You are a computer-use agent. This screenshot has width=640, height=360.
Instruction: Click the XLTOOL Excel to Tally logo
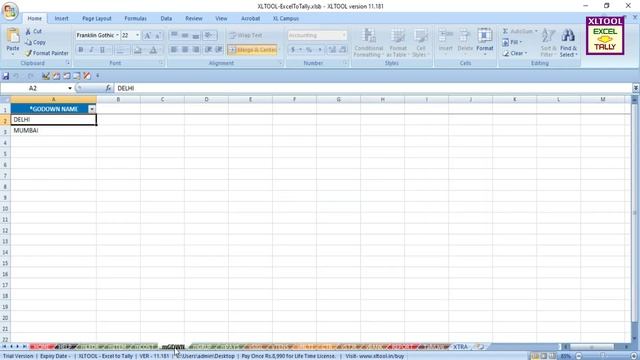pos(605,36)
